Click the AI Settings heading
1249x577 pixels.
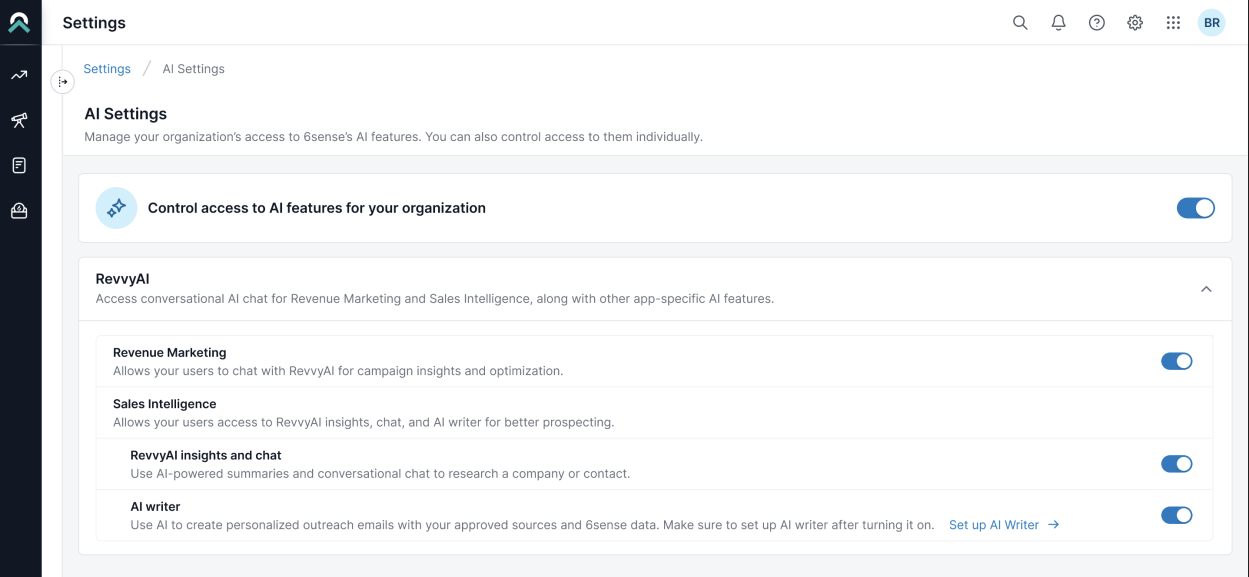point(126,114)
